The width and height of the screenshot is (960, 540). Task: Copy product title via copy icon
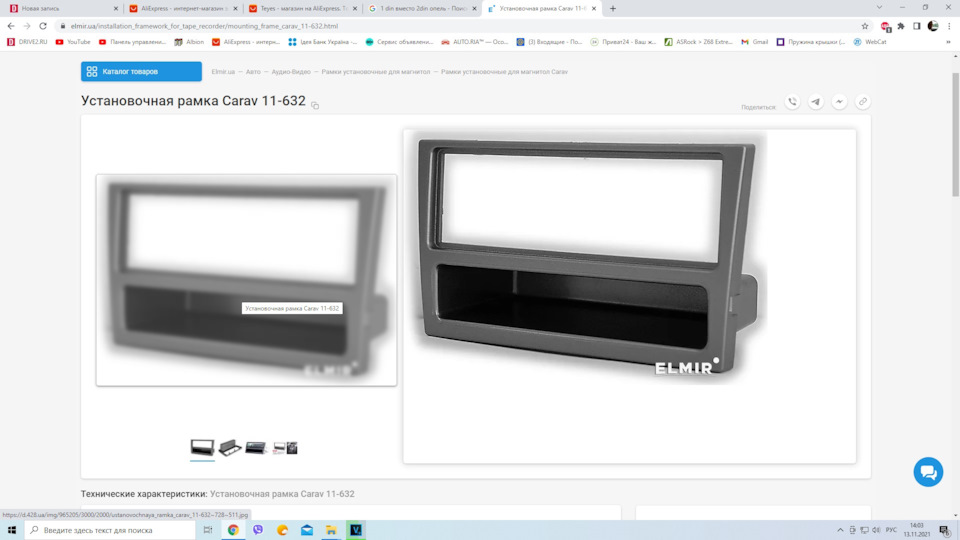(315, 105)
